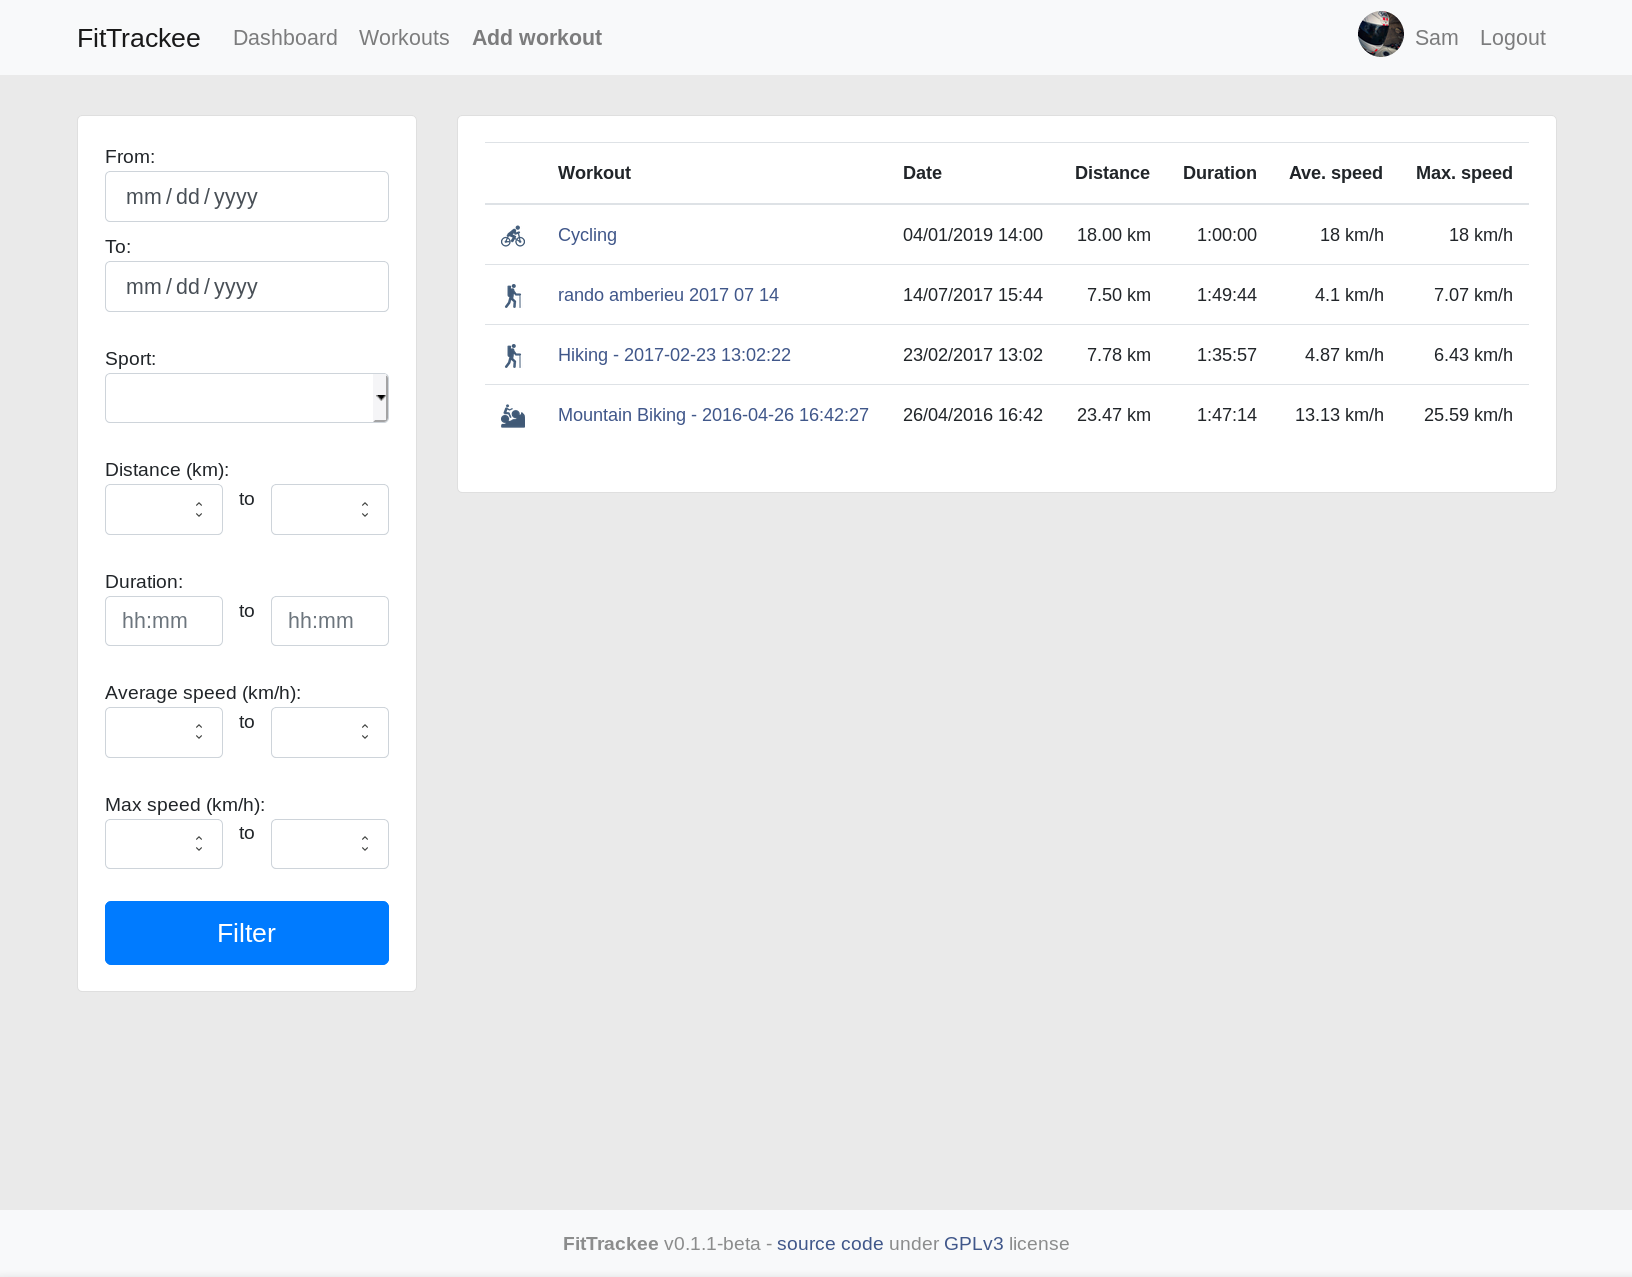Open the Sport dropdown selector

[x=247, y=398]
